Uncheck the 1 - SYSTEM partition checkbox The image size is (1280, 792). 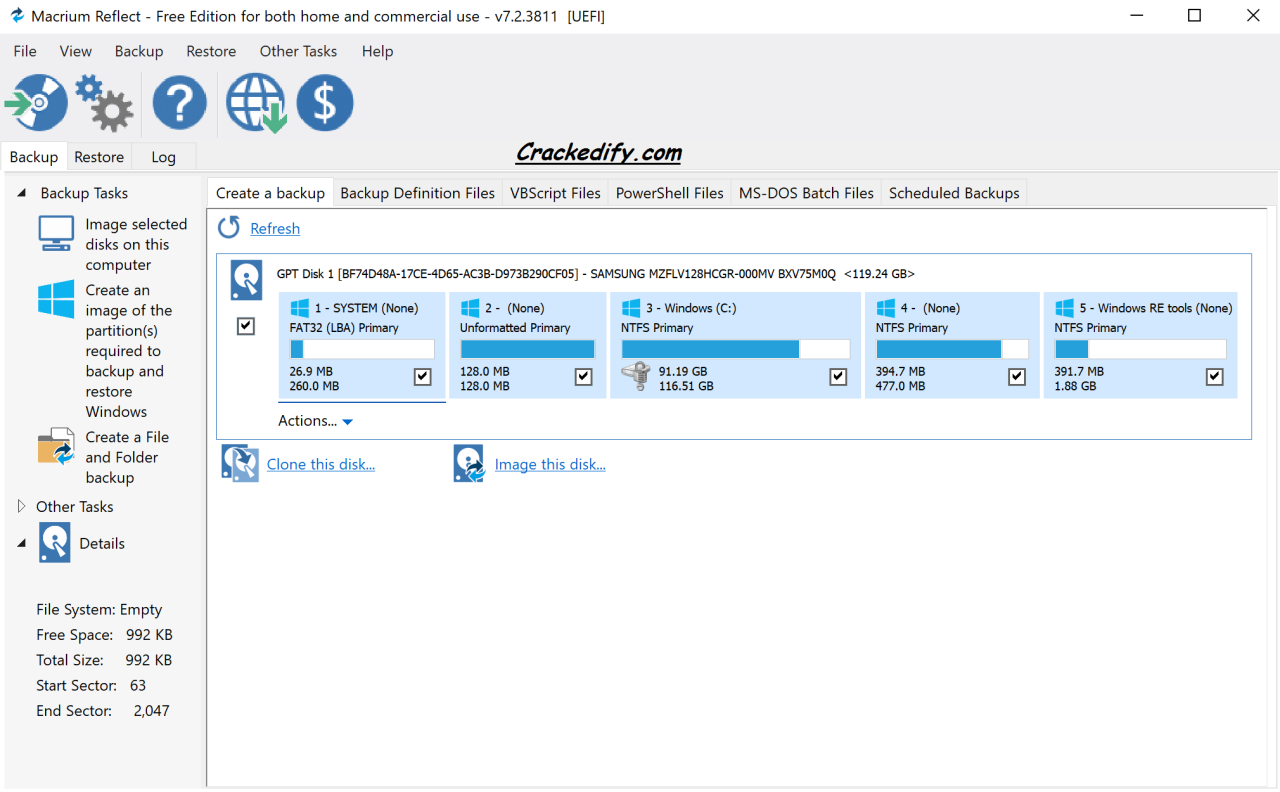point(422,377)
